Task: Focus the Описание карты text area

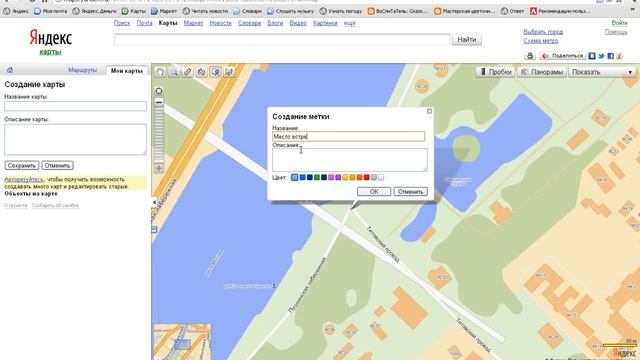Action: [76, 139]
